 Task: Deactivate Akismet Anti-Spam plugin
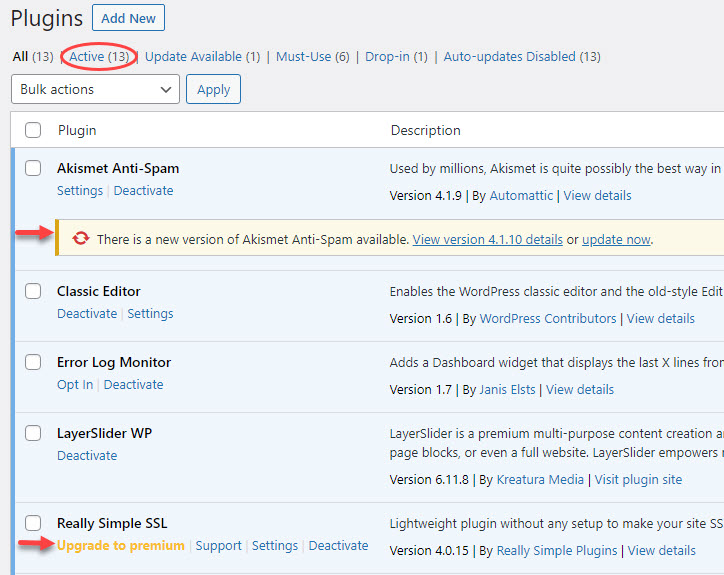144,191
